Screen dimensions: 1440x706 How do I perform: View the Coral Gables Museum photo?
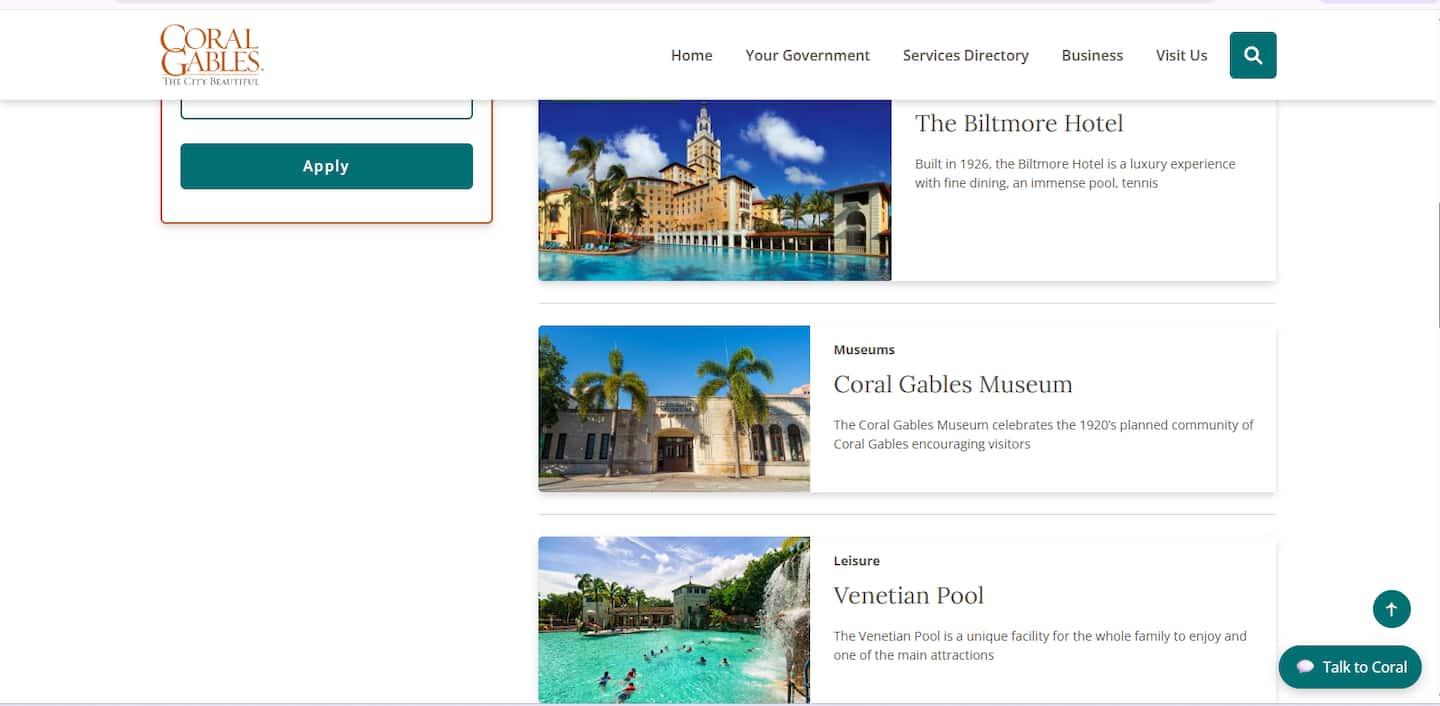coord(674,408)
